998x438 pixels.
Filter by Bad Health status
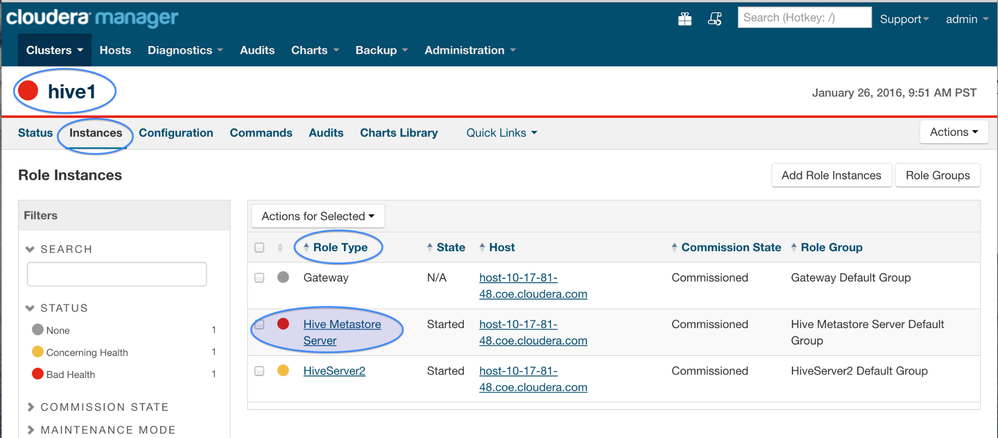[x=70, y=374]
